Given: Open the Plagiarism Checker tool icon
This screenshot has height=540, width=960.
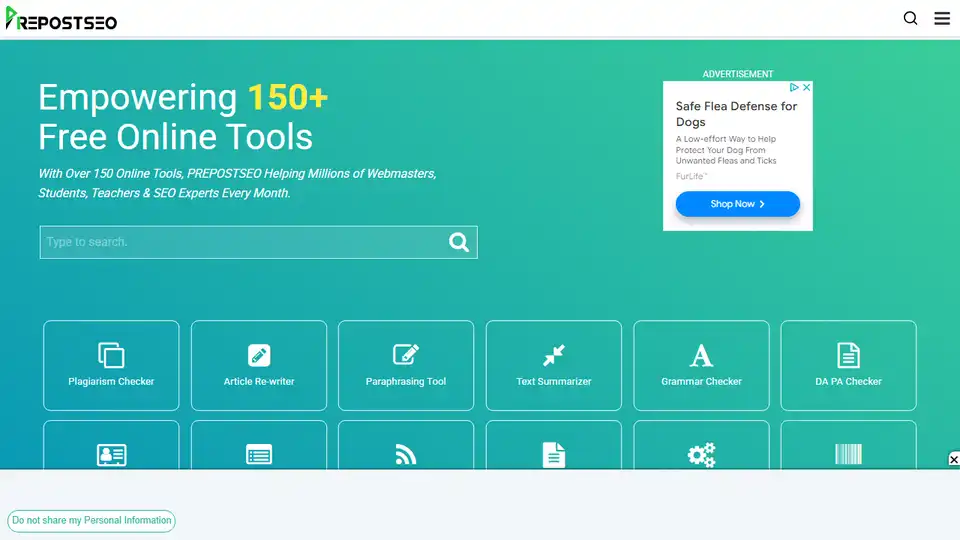Looking at the screenshot, I should [x=111, y=355].
